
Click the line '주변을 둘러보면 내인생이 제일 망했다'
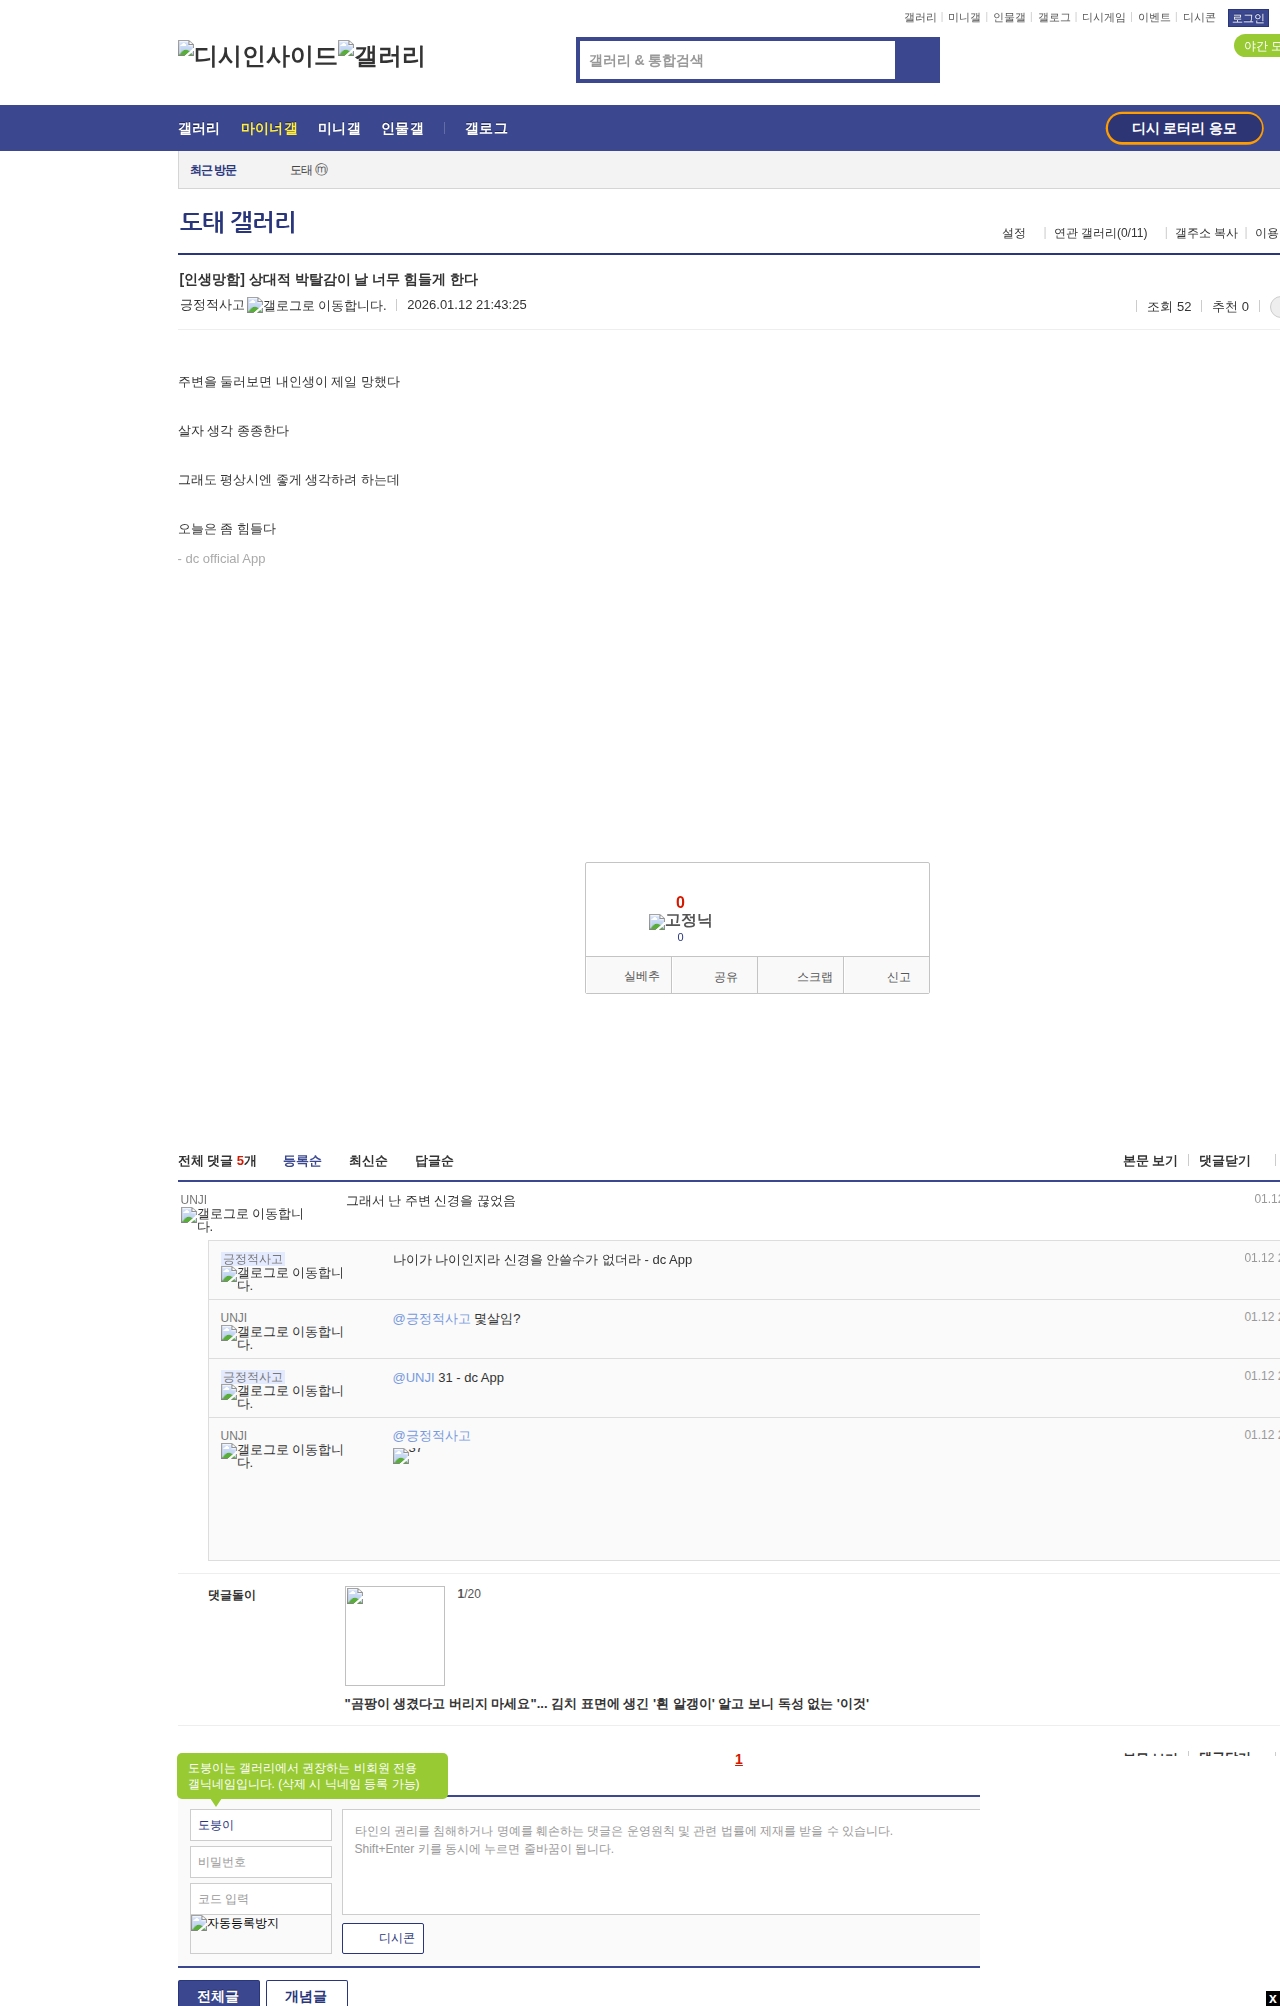pos(289,382)
